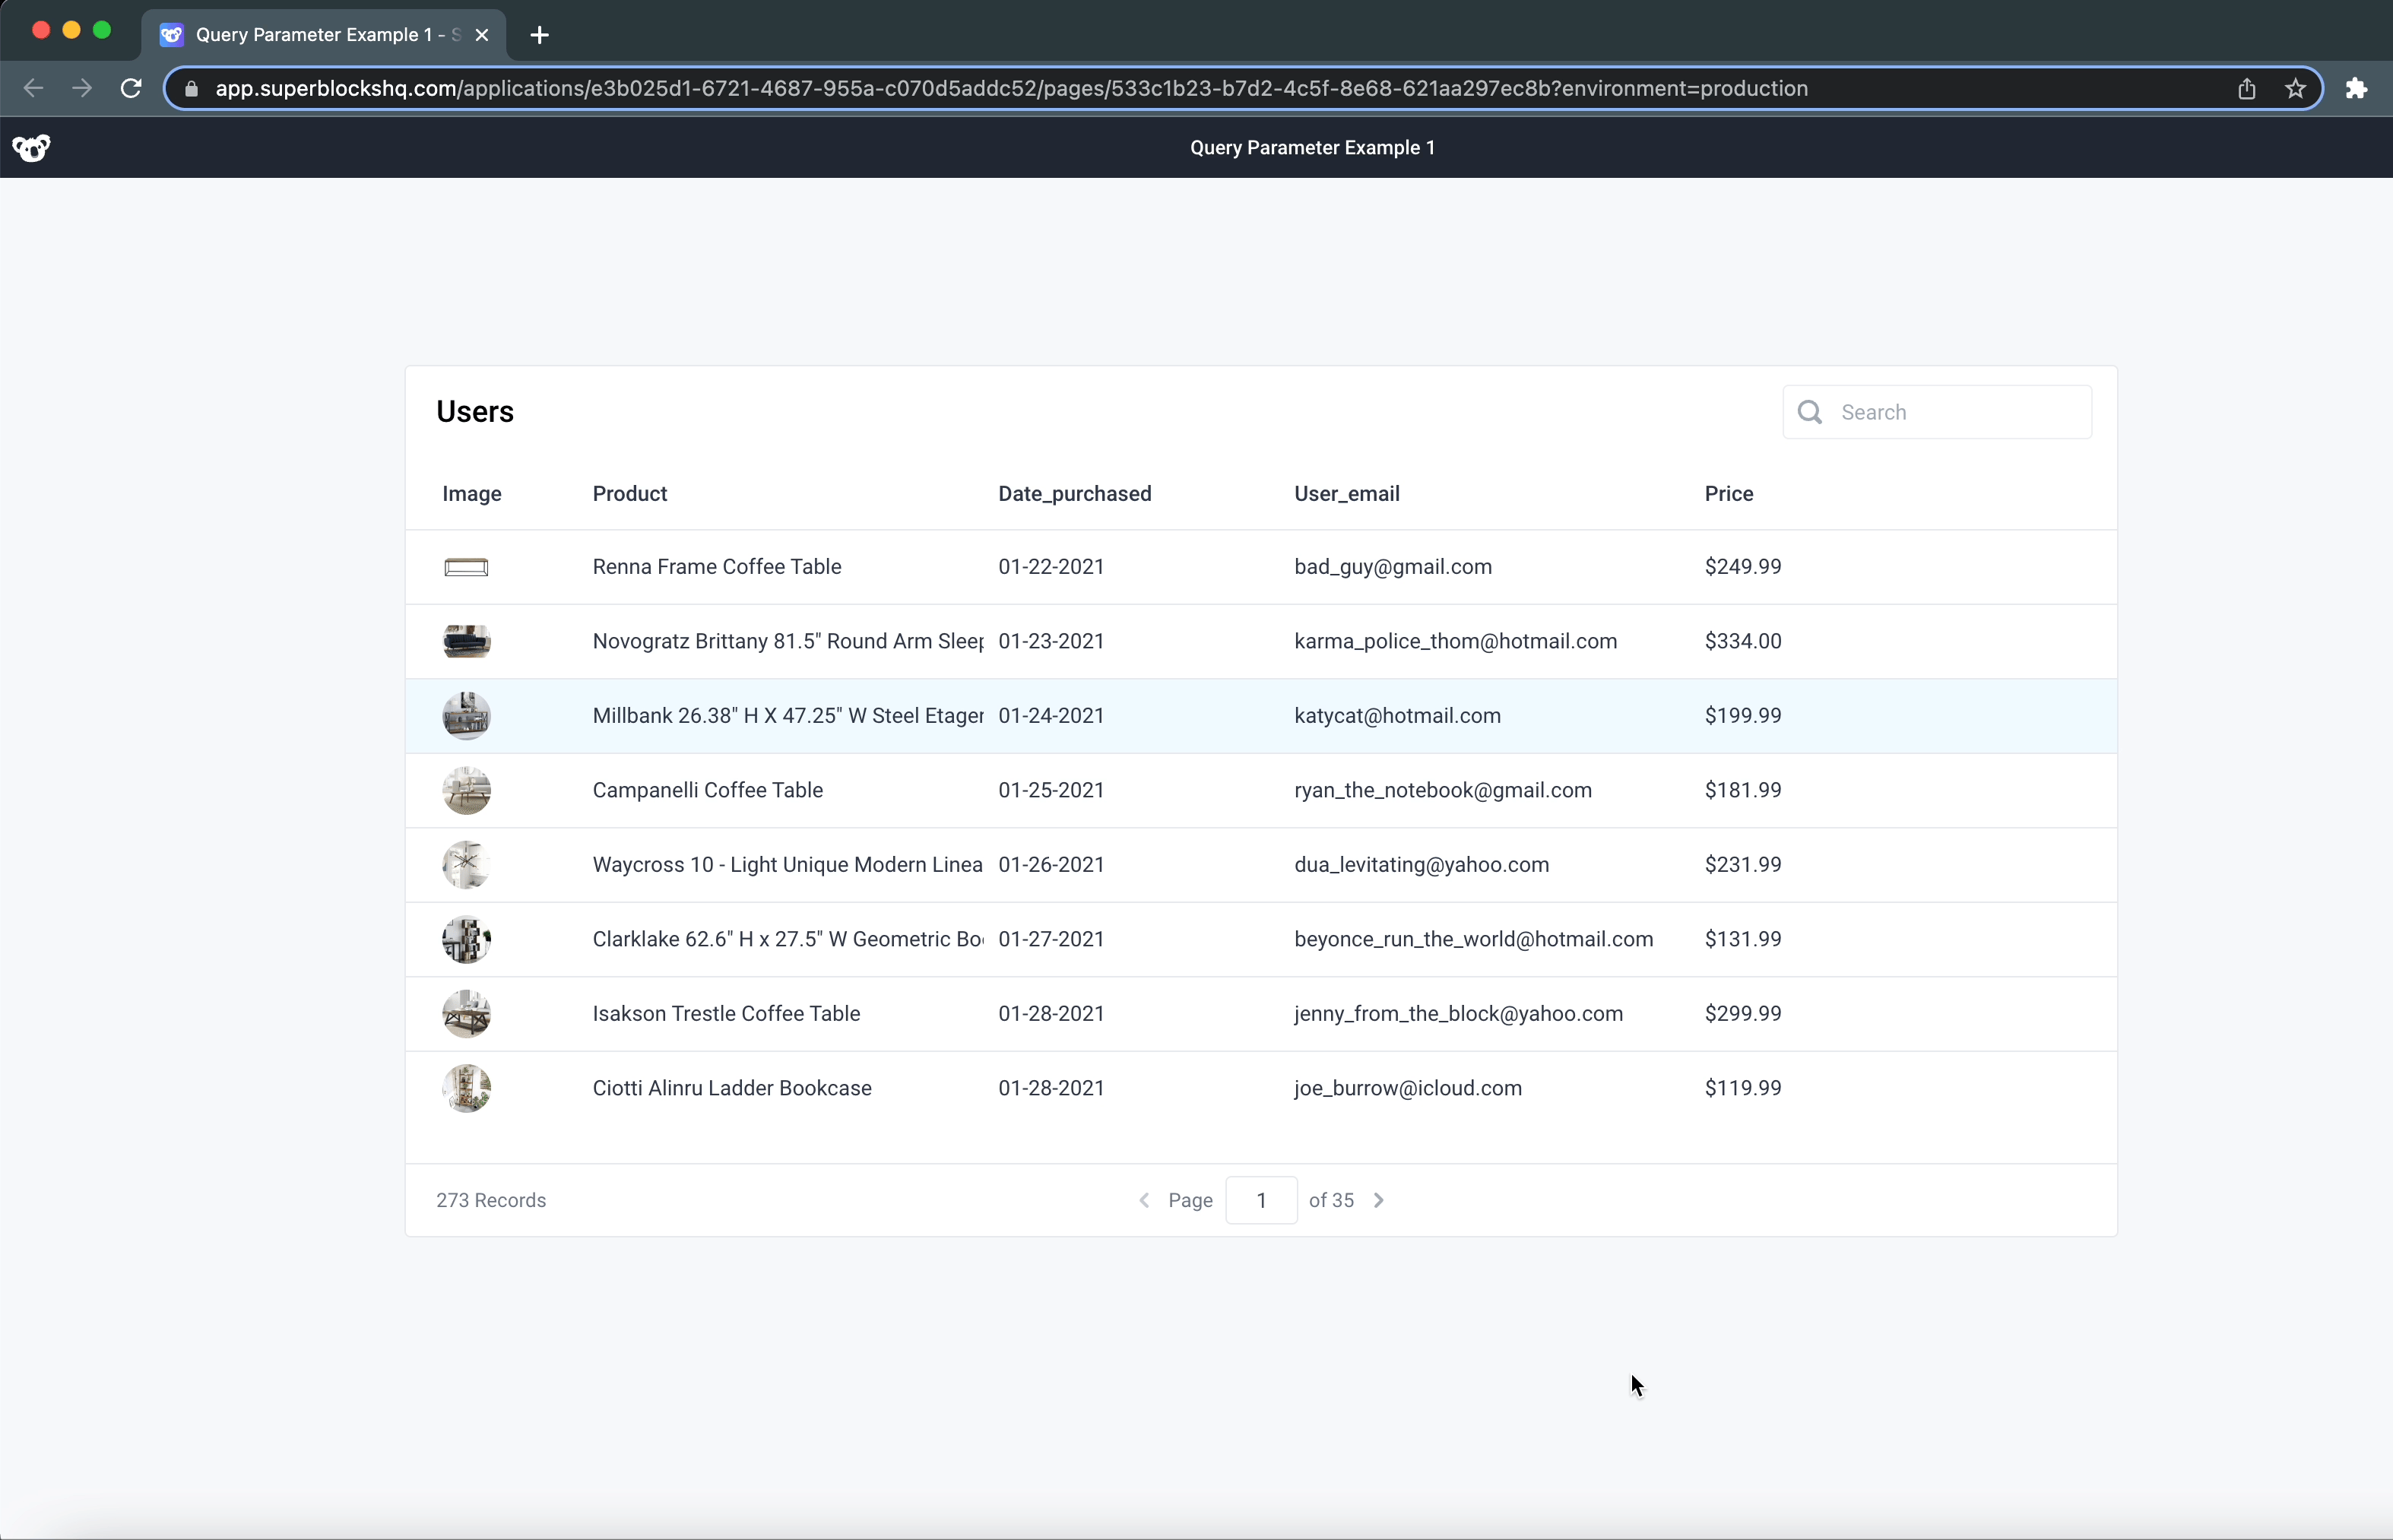Click the share icon in the address bar
This screenshot has height=1540, width=2393.
point(2246,88)
